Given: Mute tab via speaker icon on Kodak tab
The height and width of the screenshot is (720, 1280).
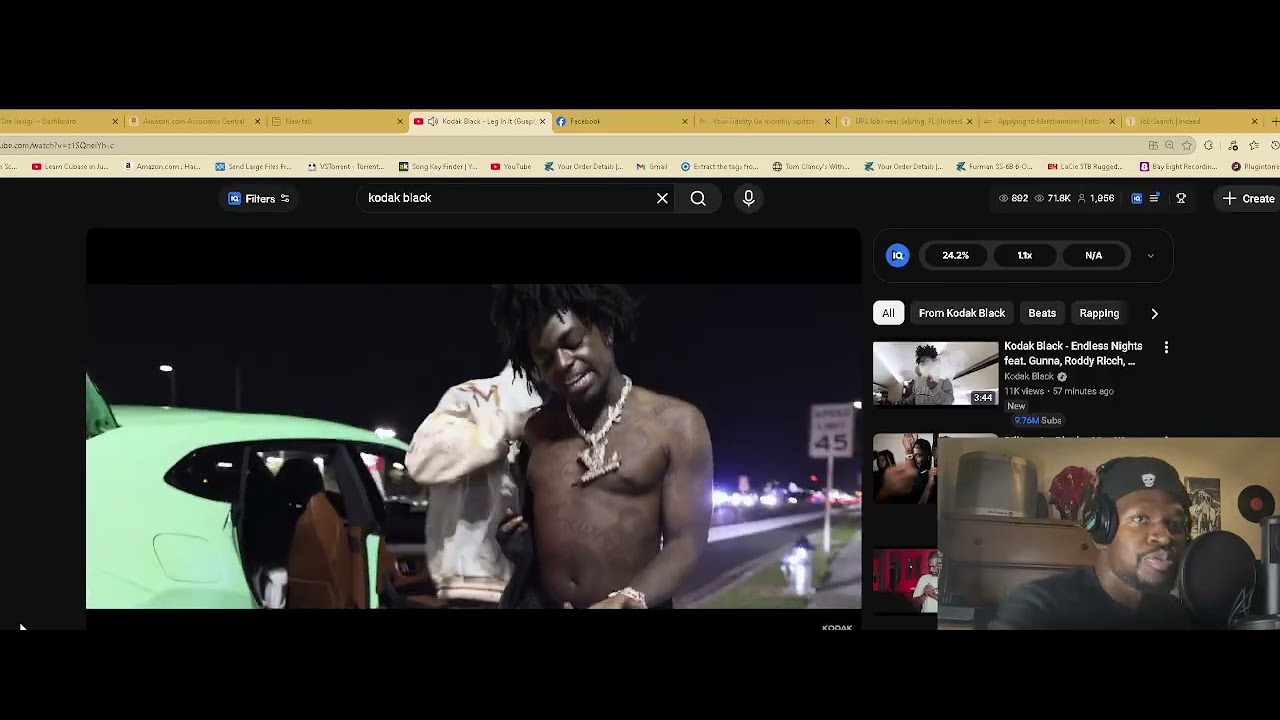Looking at the screenshot, I should [433, 121].
